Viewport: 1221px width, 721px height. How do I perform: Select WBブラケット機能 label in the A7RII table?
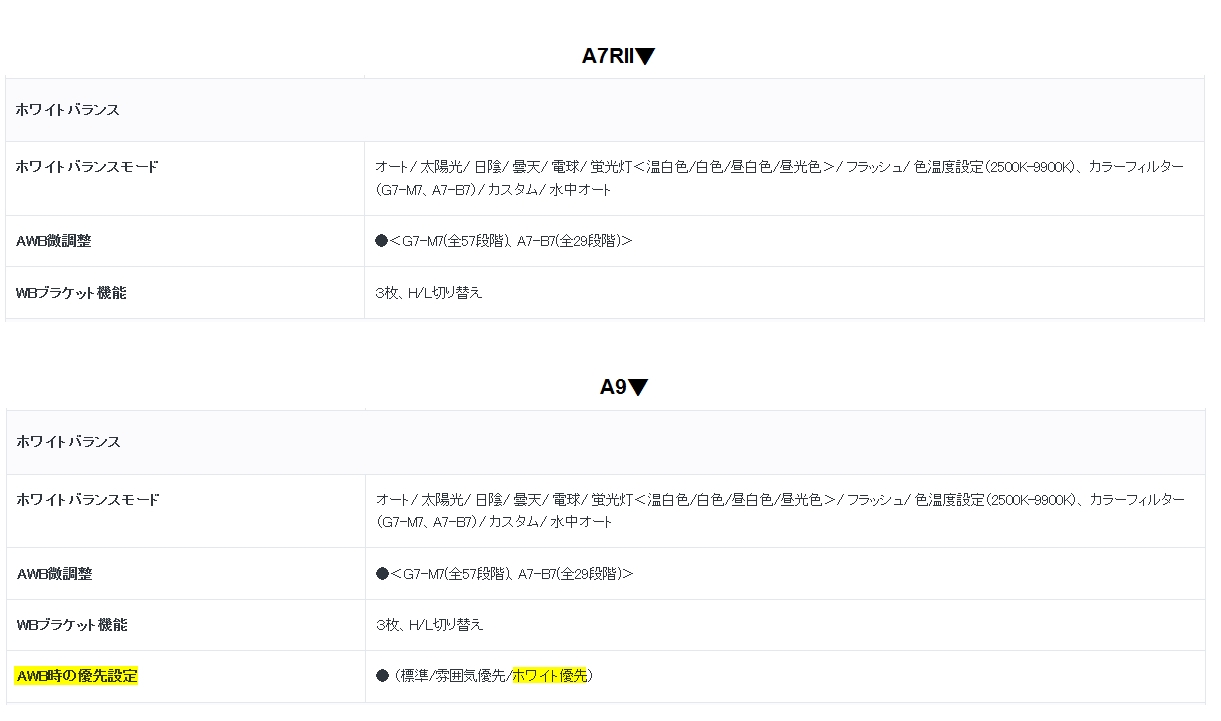[71, 293]
